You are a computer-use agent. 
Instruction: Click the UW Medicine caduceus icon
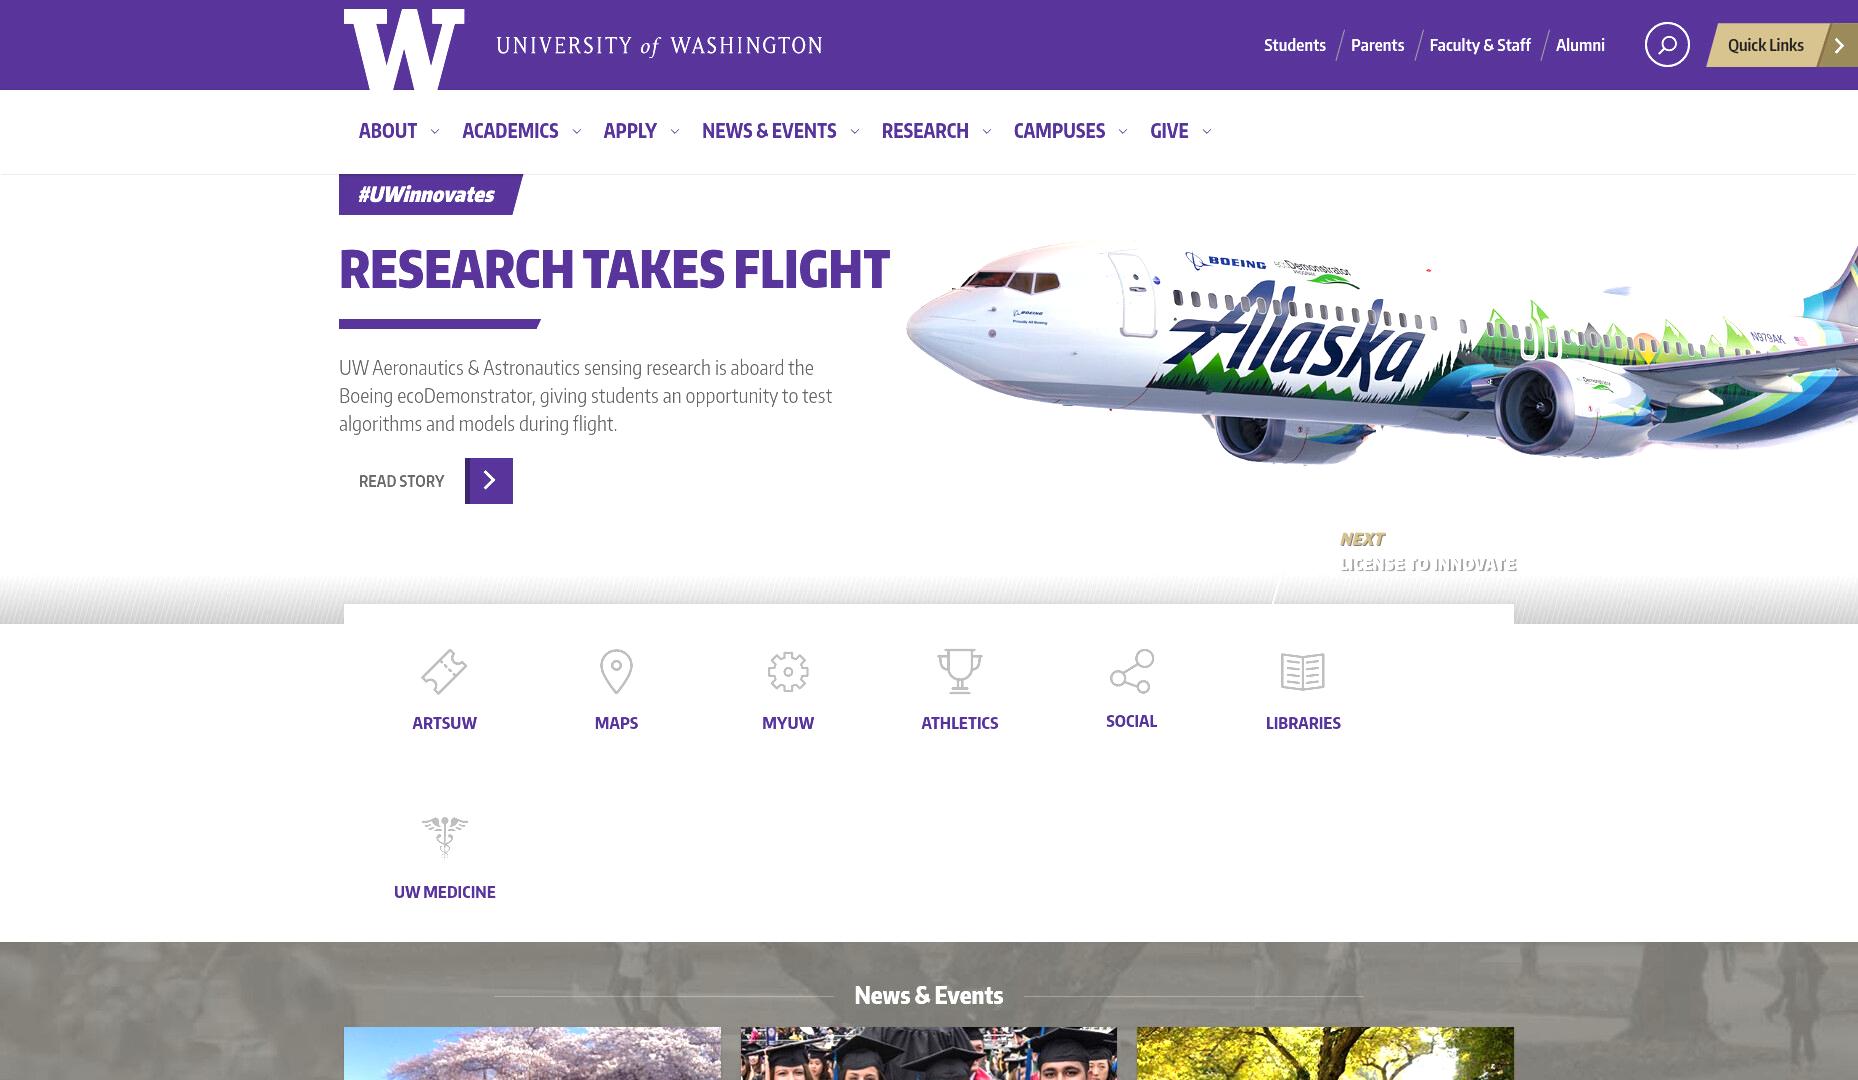coord(444,837)
